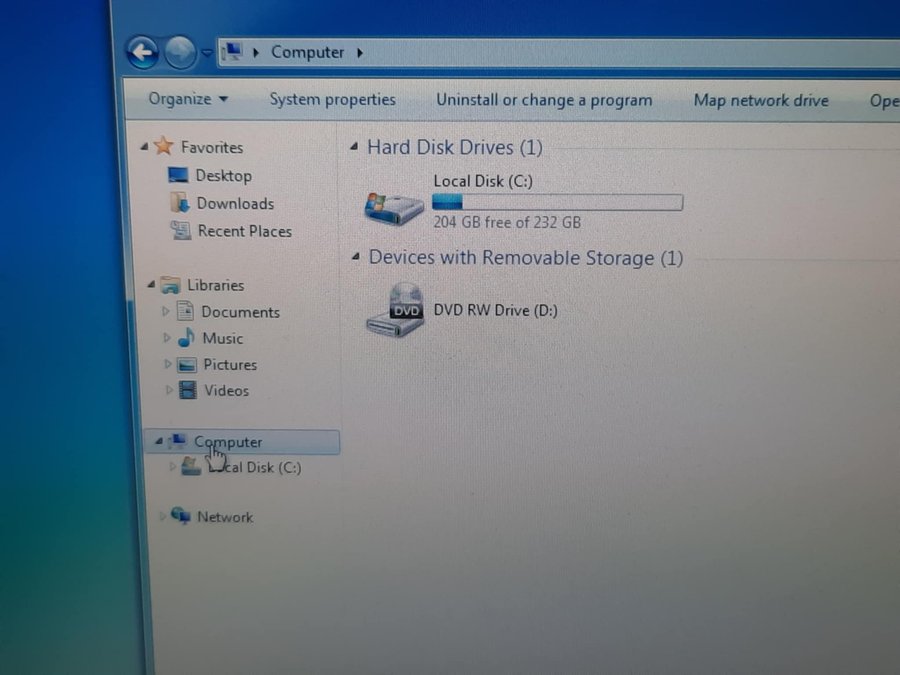Screen dimensions: 900x675
Task: Collapse the Favorites section arrow
Action: [x=145, y=148]
